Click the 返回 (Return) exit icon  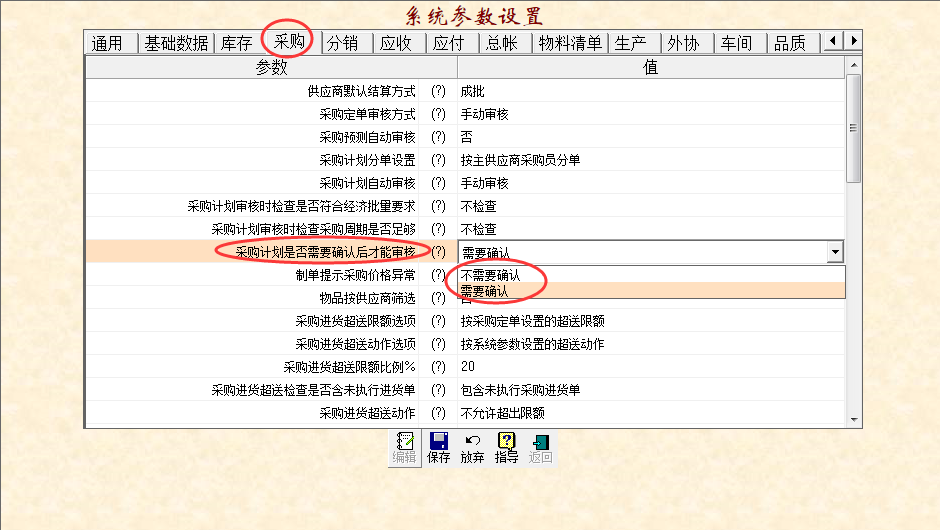540,448
